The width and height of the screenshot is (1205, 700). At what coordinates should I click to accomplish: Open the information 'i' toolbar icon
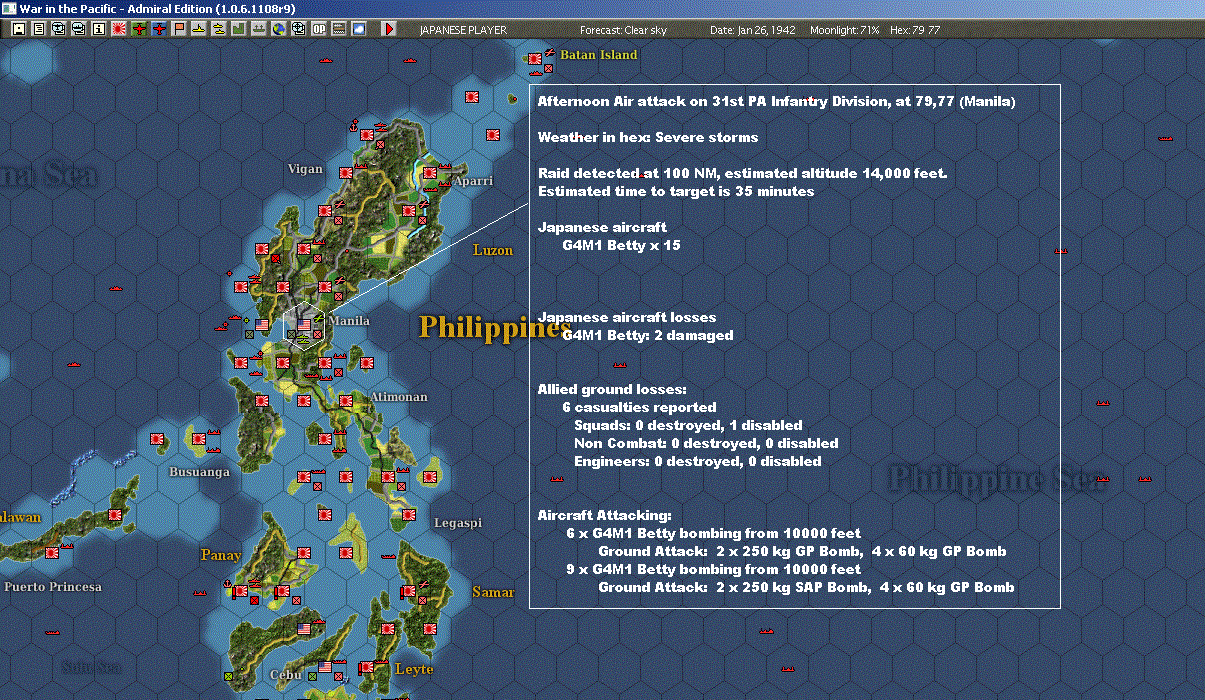98,29
